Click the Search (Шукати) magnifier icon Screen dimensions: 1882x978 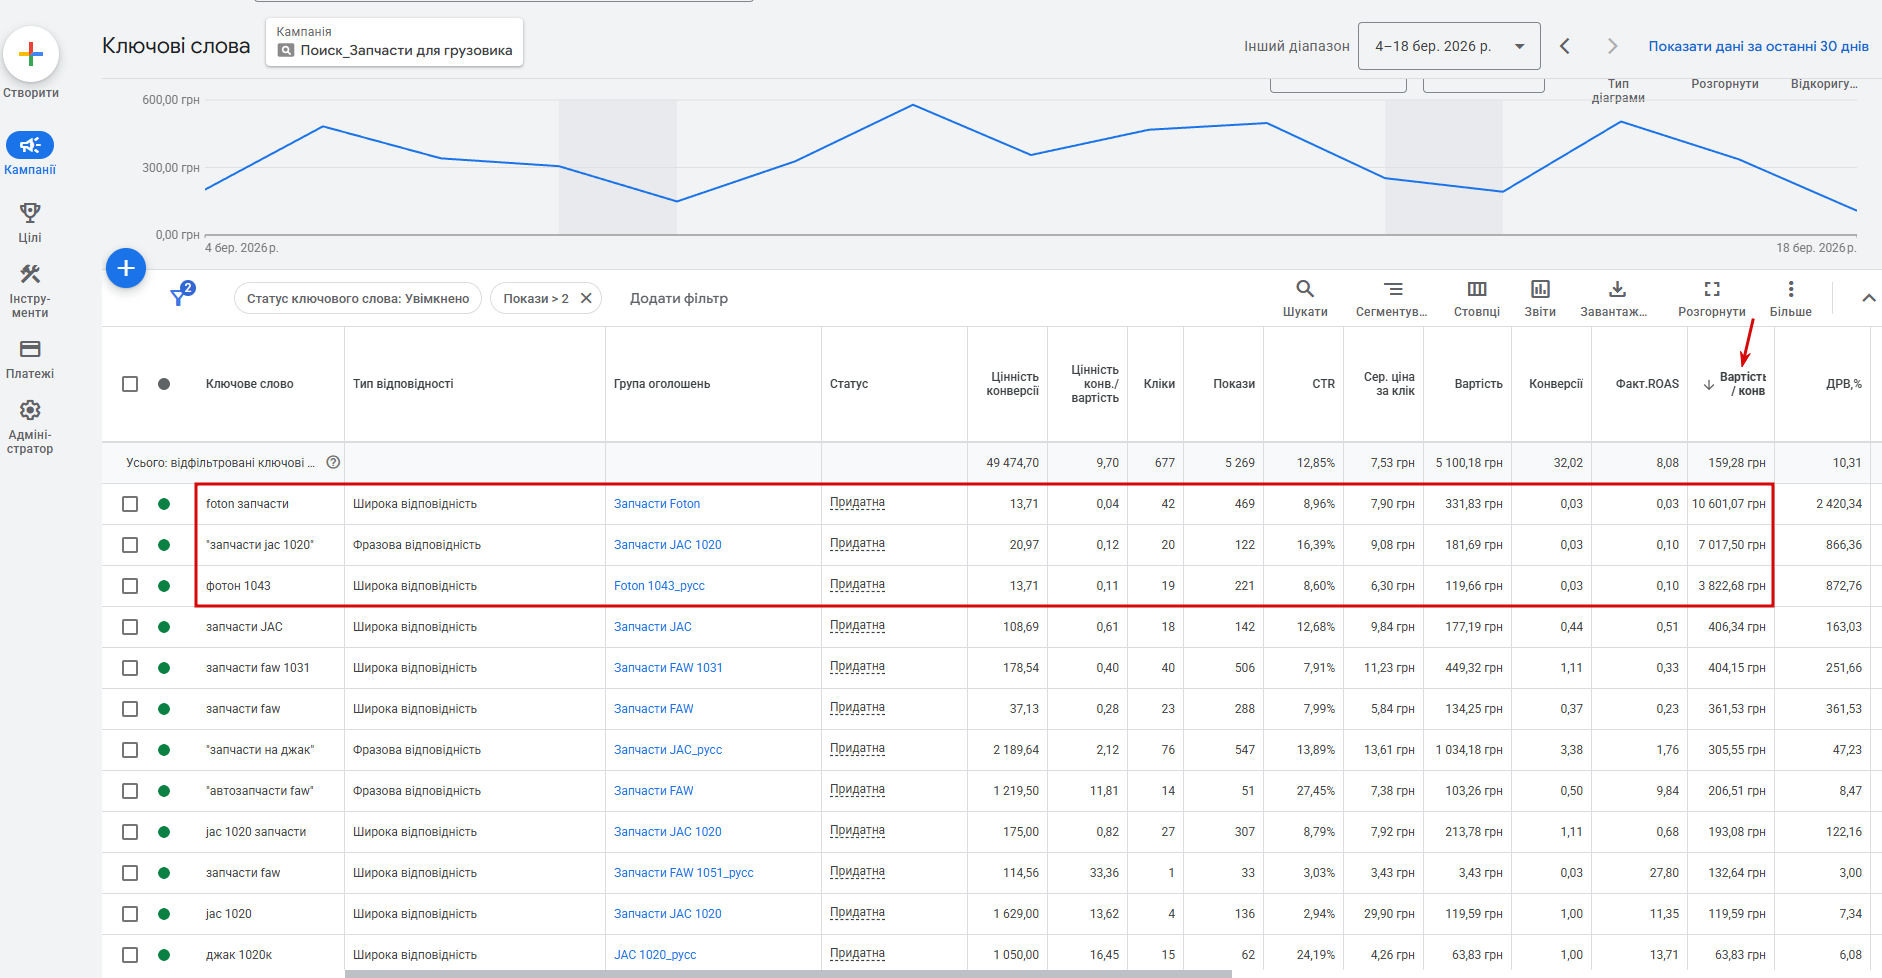(x=1305, y=289)
